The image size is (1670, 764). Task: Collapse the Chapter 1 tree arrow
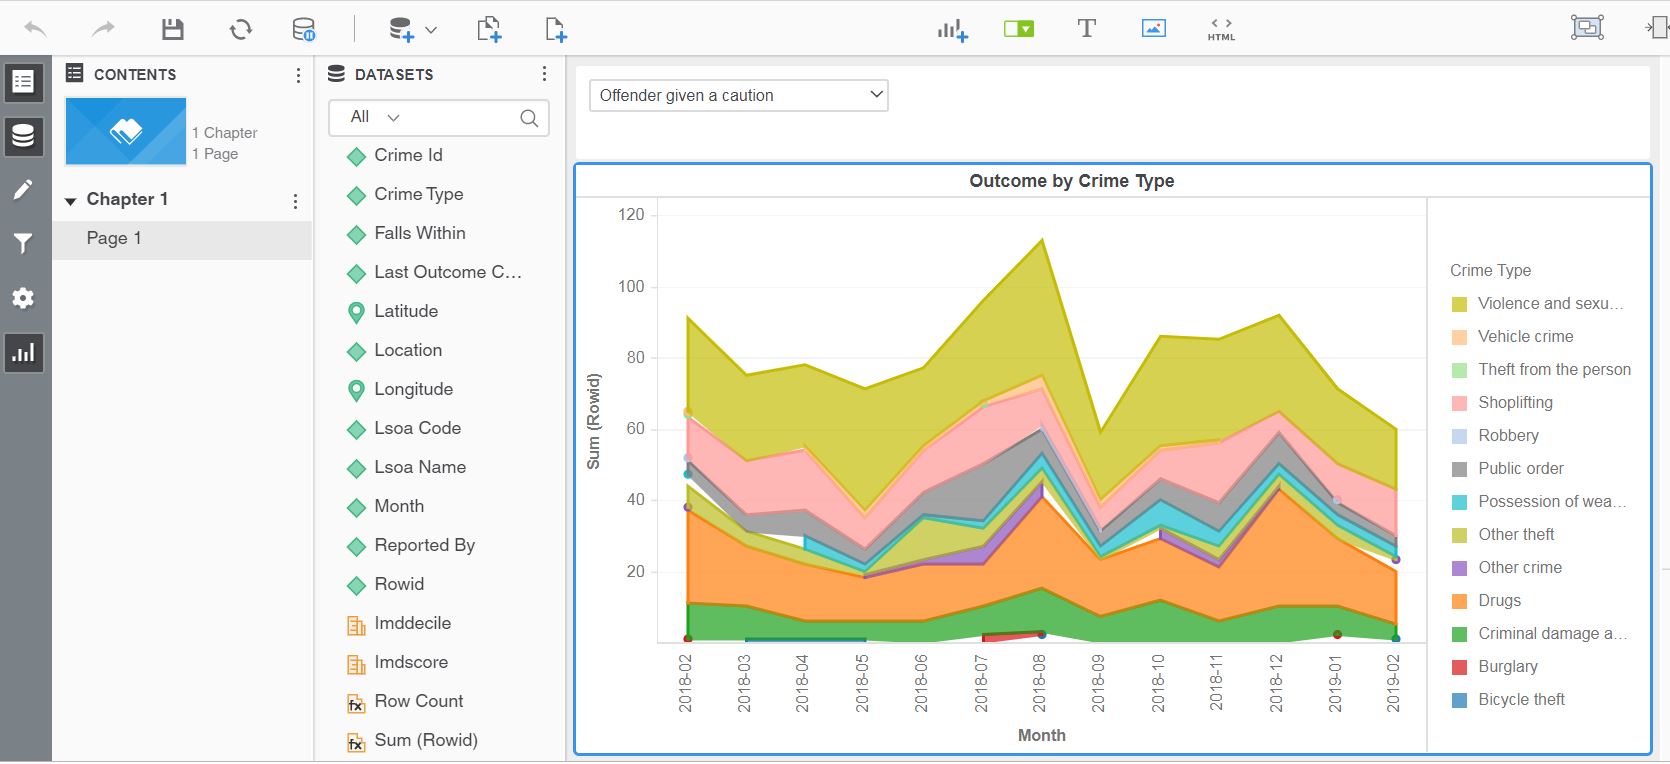tap(71, 201)
